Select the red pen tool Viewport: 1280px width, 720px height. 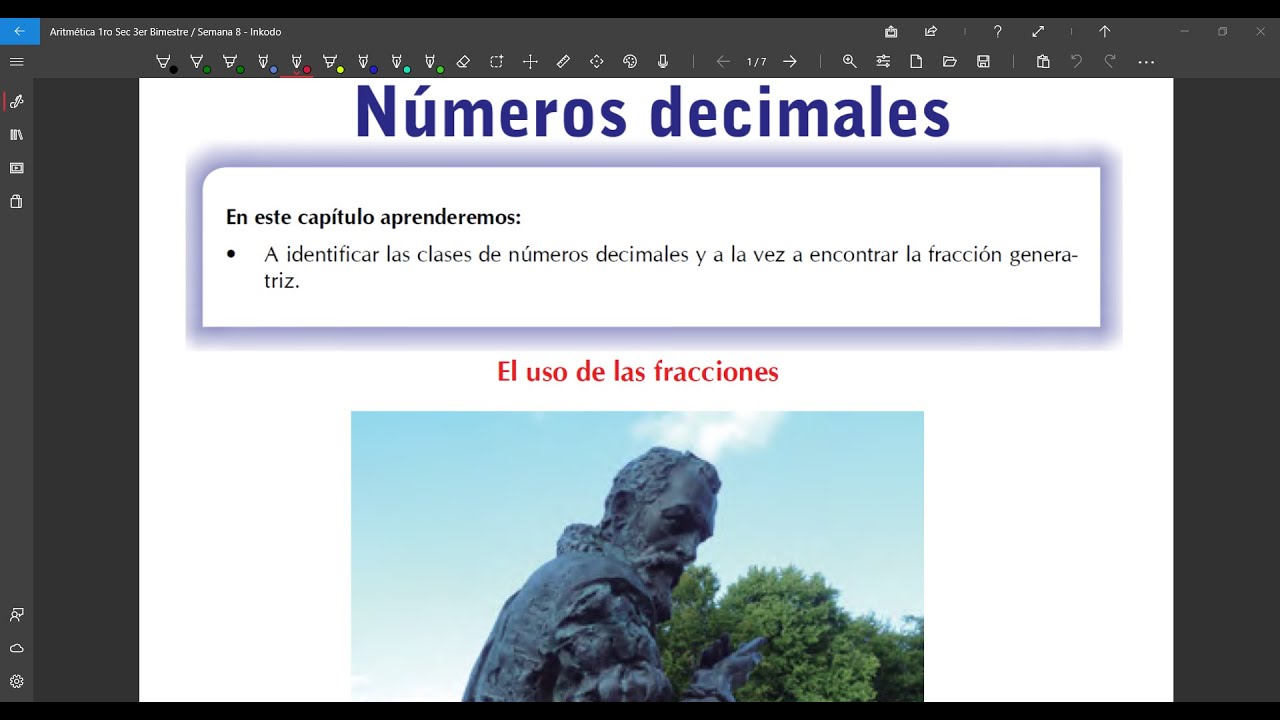click(x=298, y=62)
